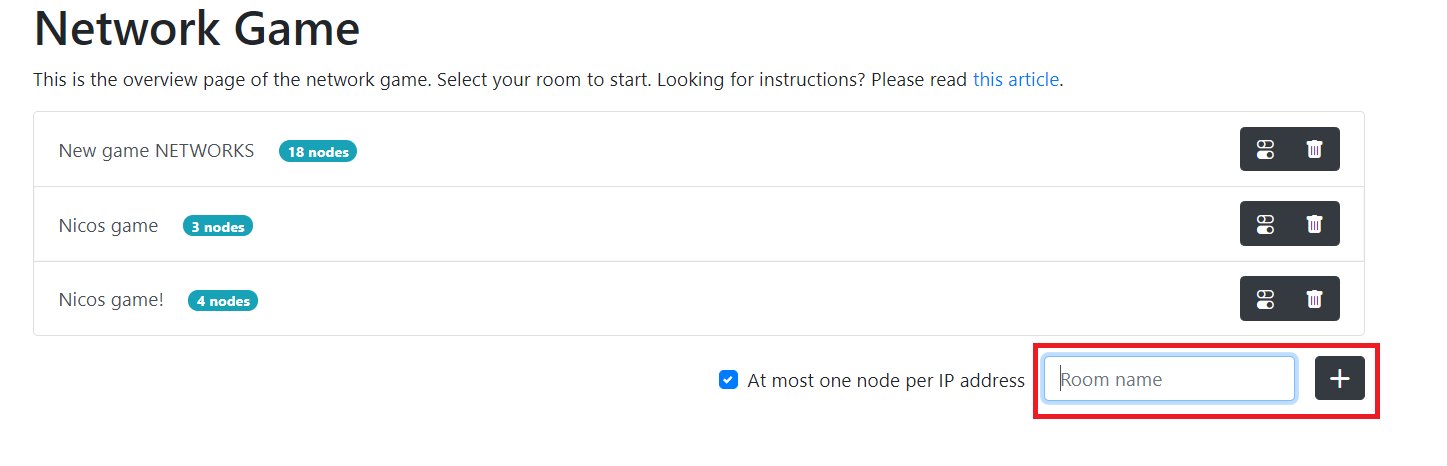Click the 3 nodes badge

[x=217, y=227]
